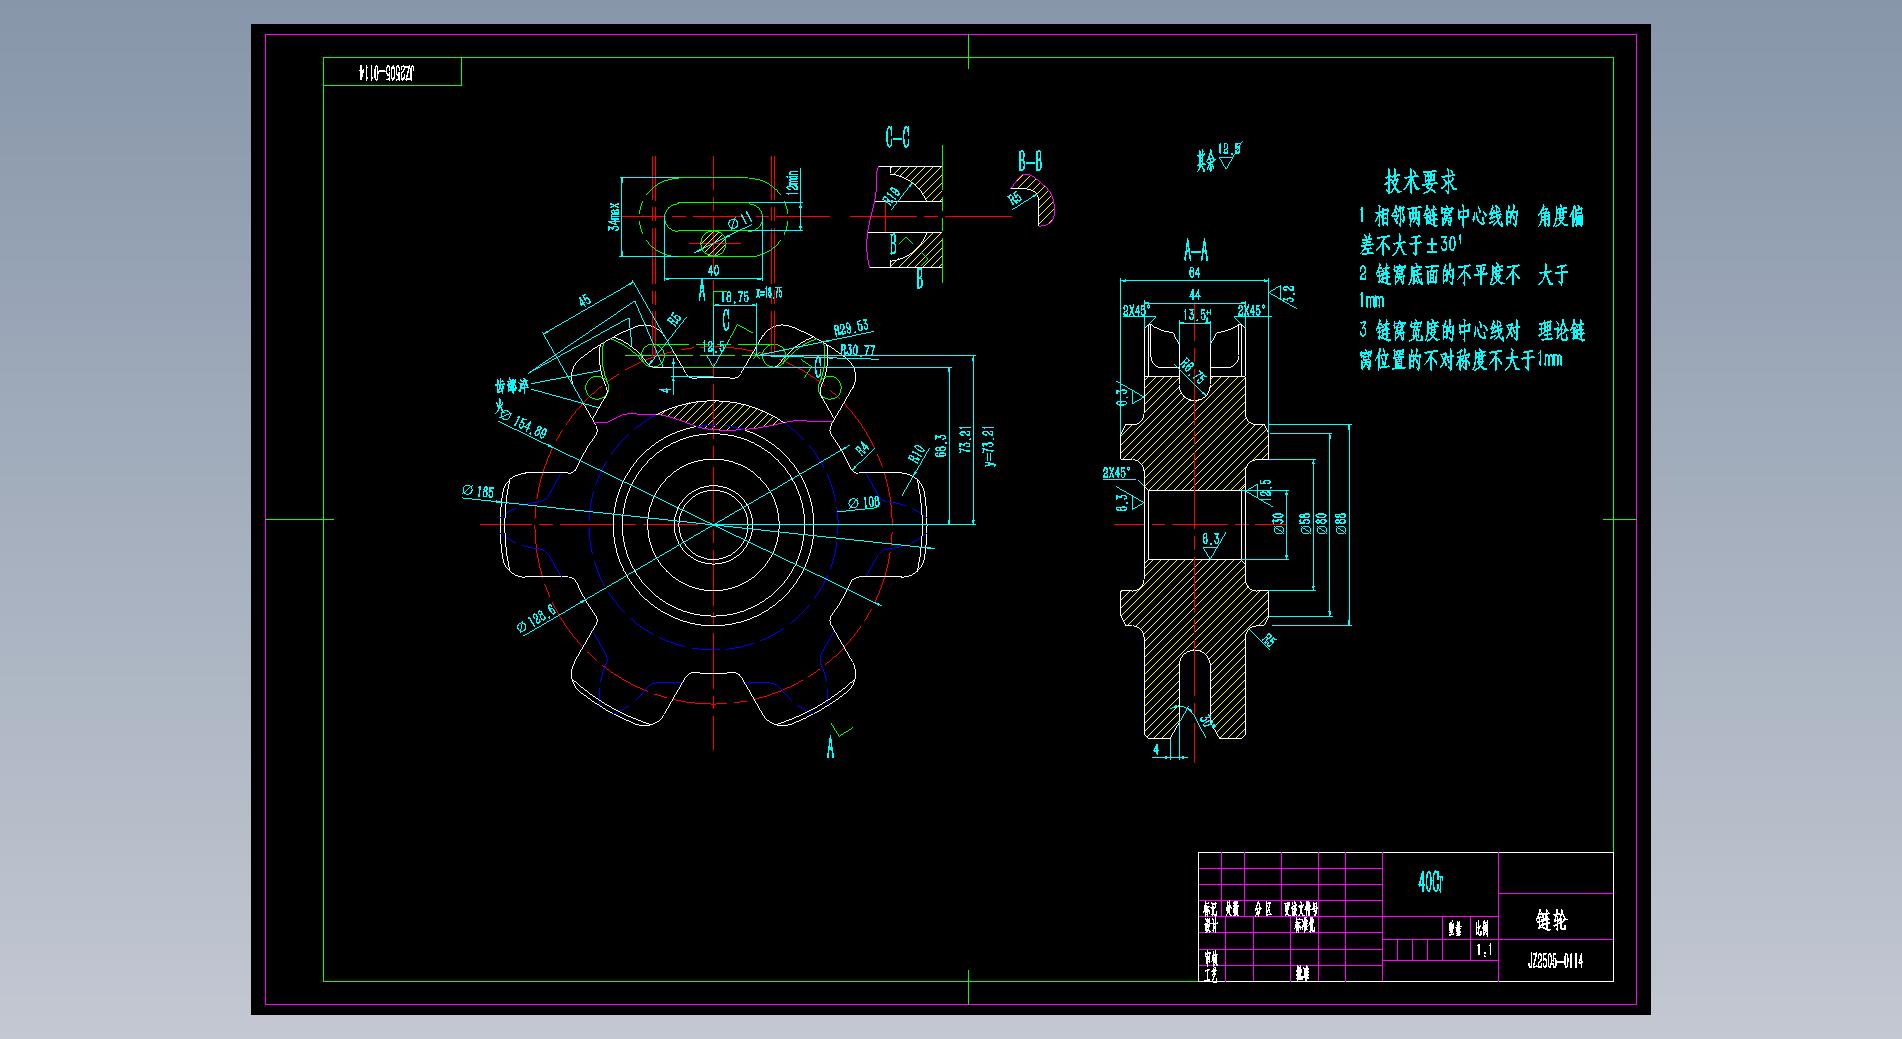This screenshot has height=1039, width=1902.
Task: Click the 34max dimension on chain link
Action: click(614, 217)
